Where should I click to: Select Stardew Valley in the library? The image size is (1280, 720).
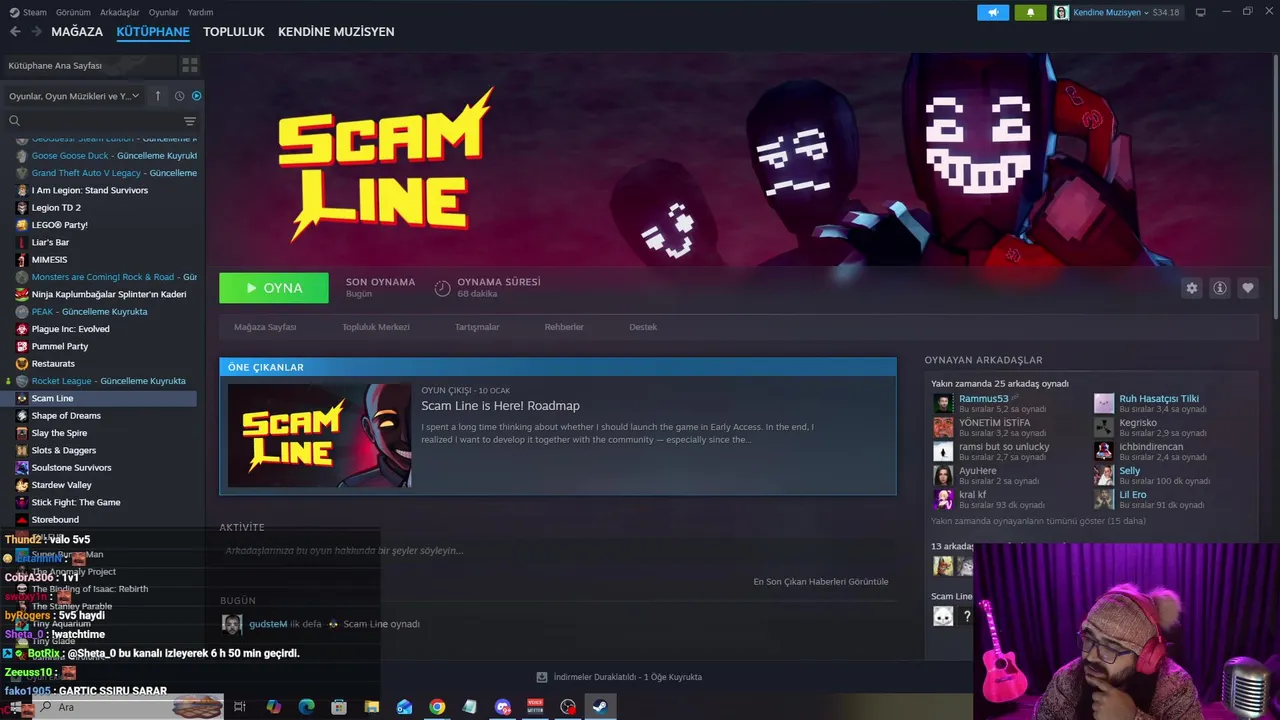61,485
